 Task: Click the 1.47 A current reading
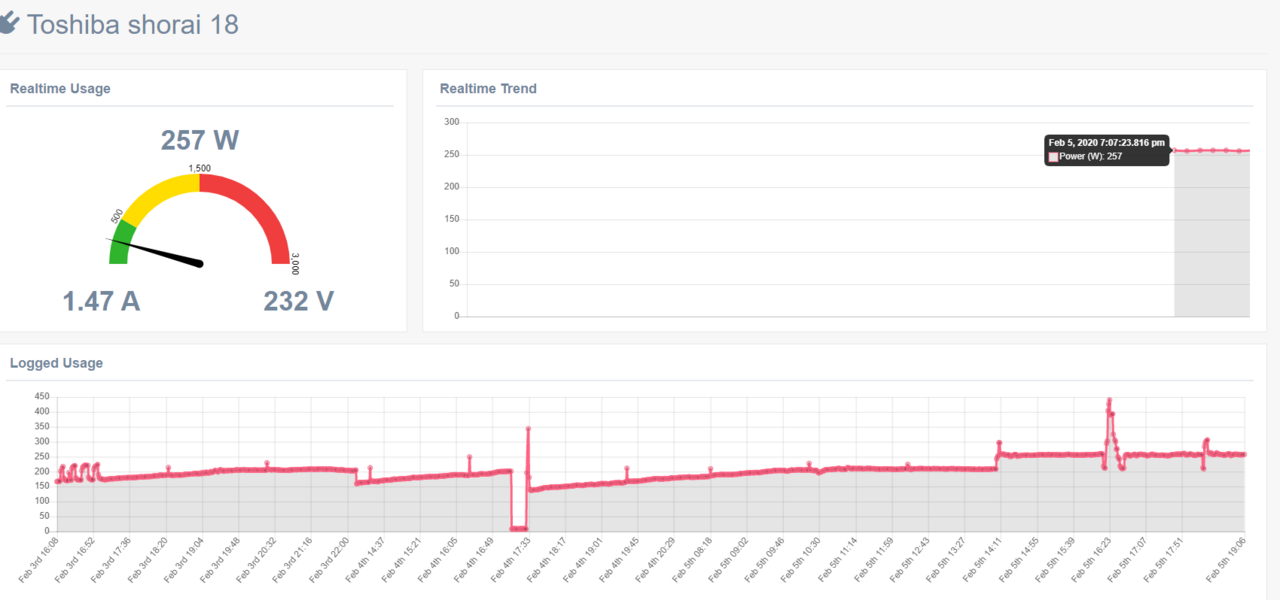click(101, 300)
